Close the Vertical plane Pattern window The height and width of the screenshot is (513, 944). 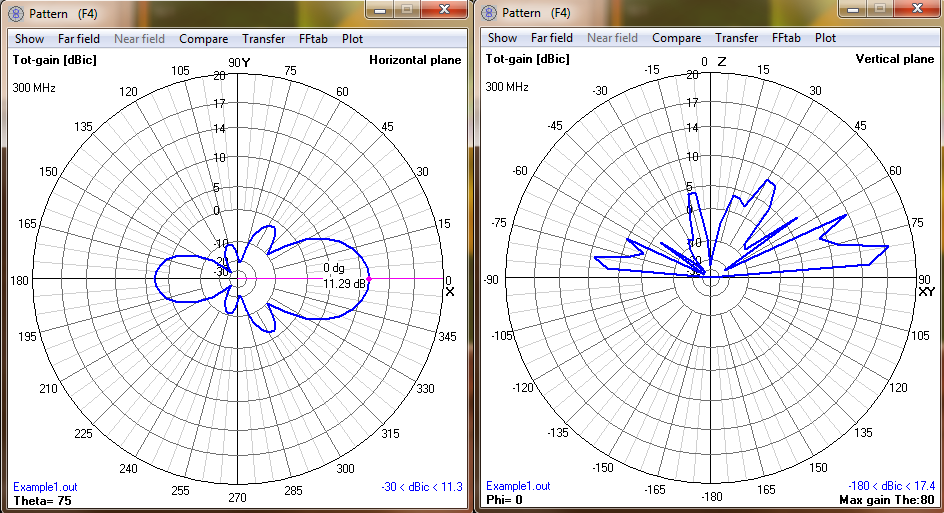[x=918, y=8]
